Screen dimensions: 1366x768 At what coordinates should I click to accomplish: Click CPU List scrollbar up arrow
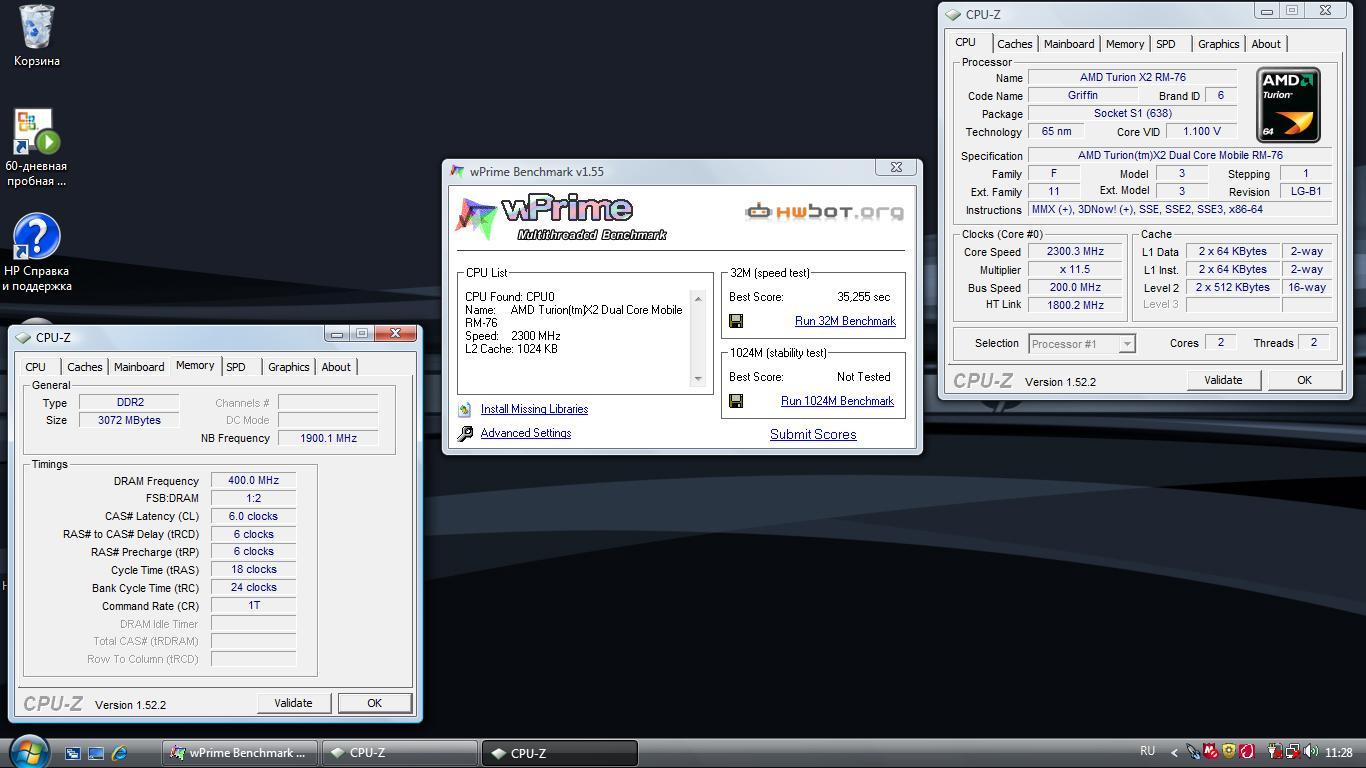pyautogui.click(x=698, y=299)
